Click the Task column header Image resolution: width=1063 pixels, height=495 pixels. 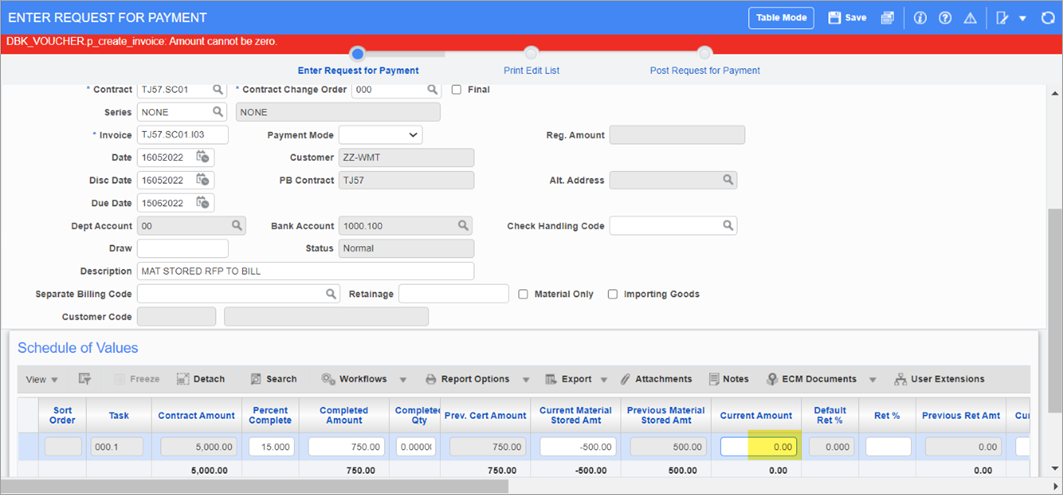point(119,415)
